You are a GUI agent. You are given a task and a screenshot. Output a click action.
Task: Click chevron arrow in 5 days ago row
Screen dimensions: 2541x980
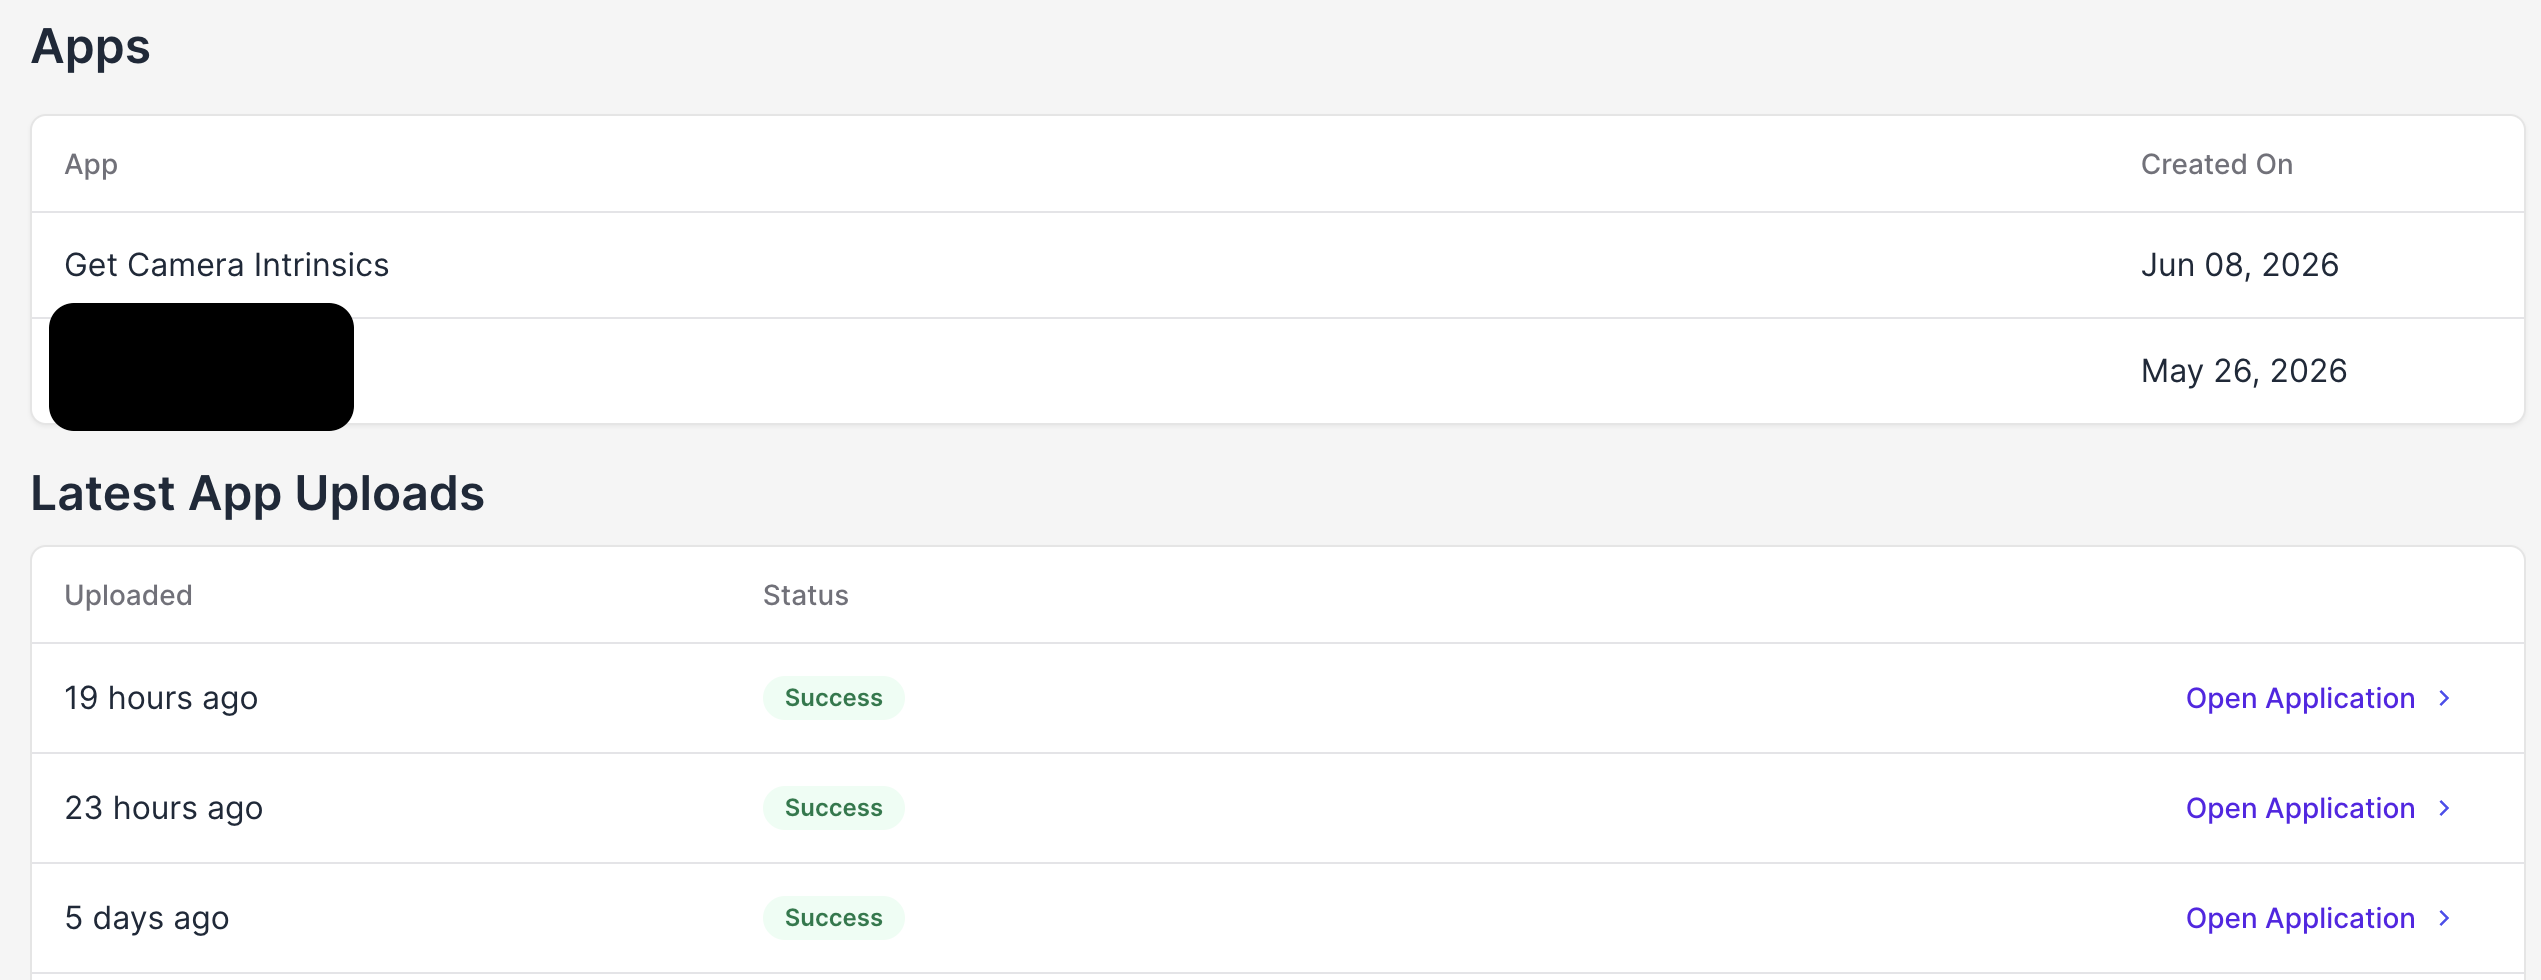tap(2444, 918)
